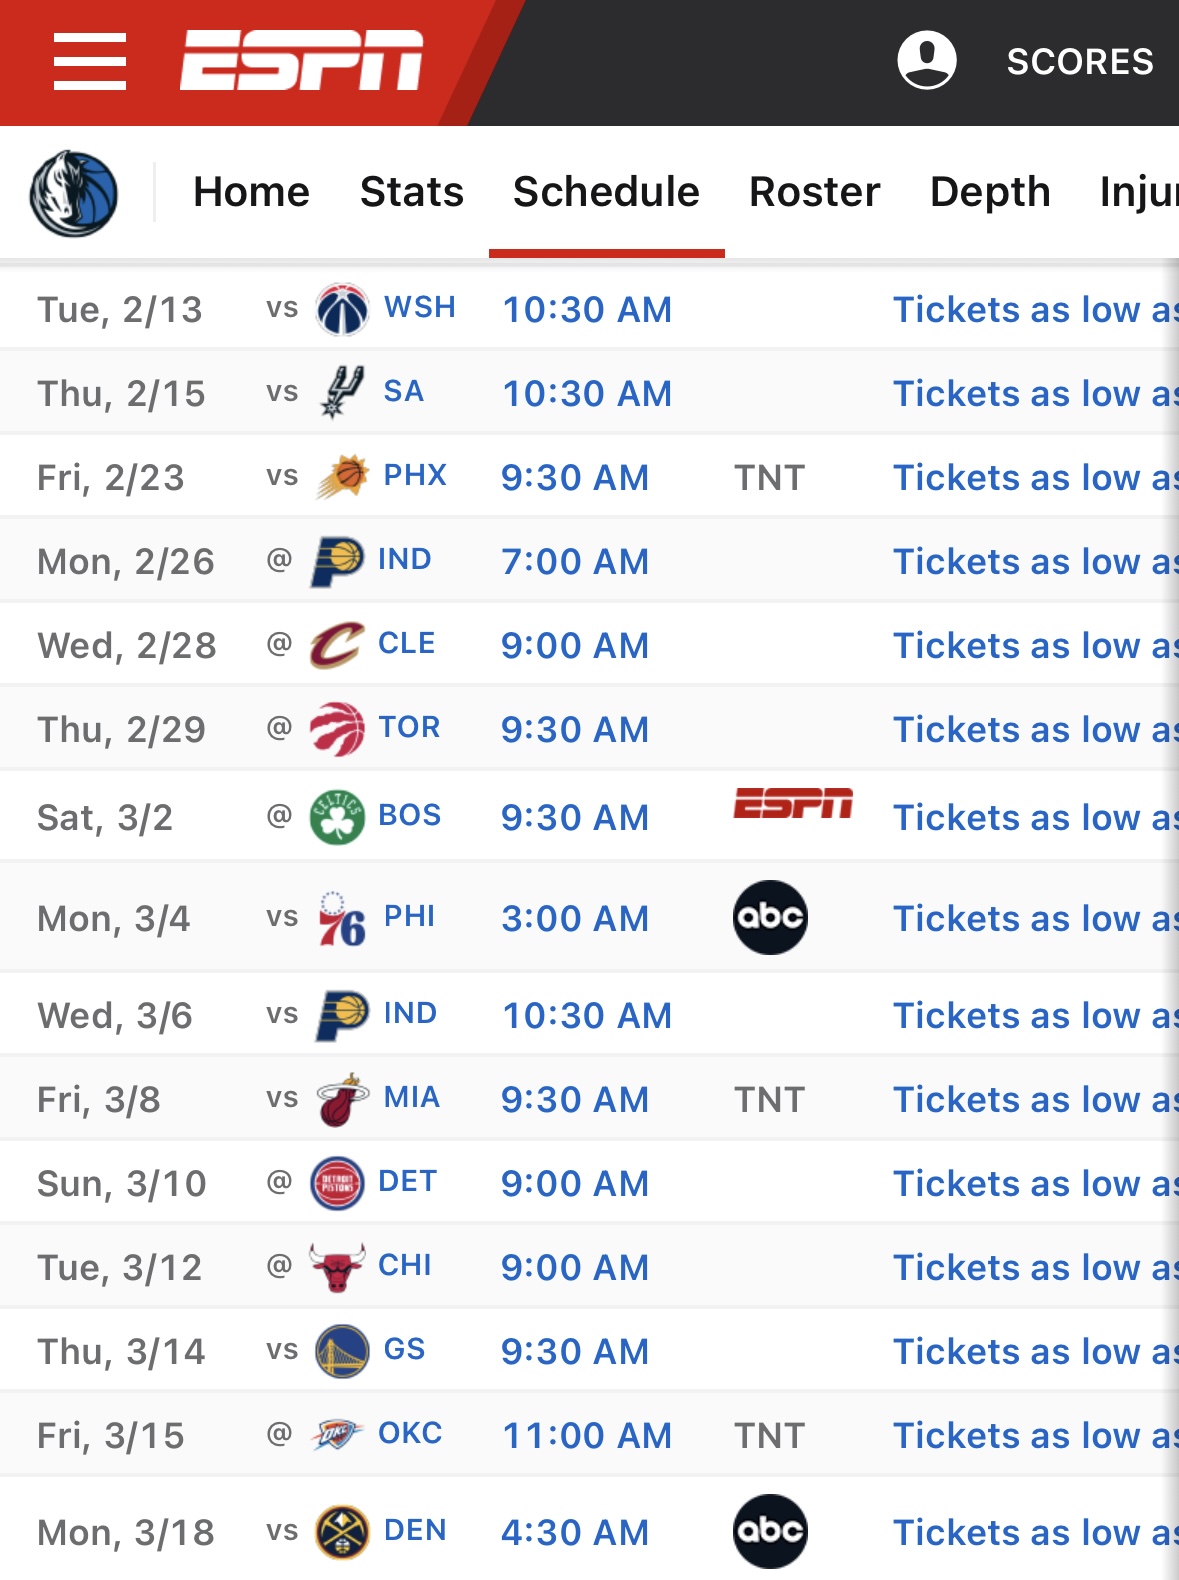
Task: Click the Washington Wizards logo
Action: tap(342, 309)
